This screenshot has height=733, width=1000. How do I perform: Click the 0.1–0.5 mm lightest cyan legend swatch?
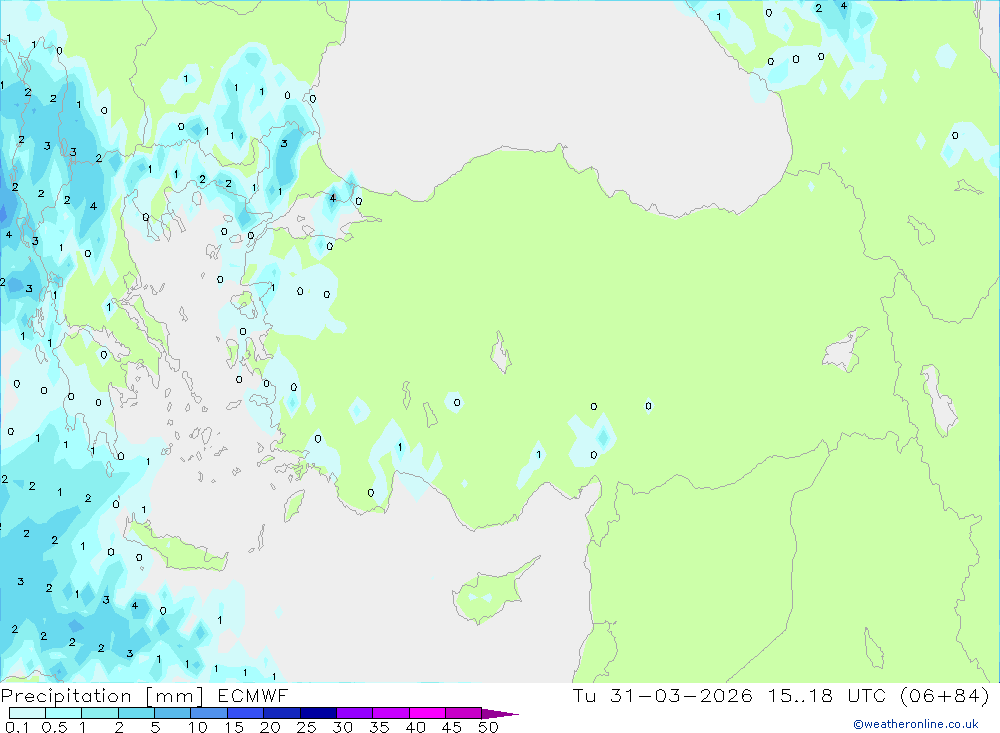(27, 713)
